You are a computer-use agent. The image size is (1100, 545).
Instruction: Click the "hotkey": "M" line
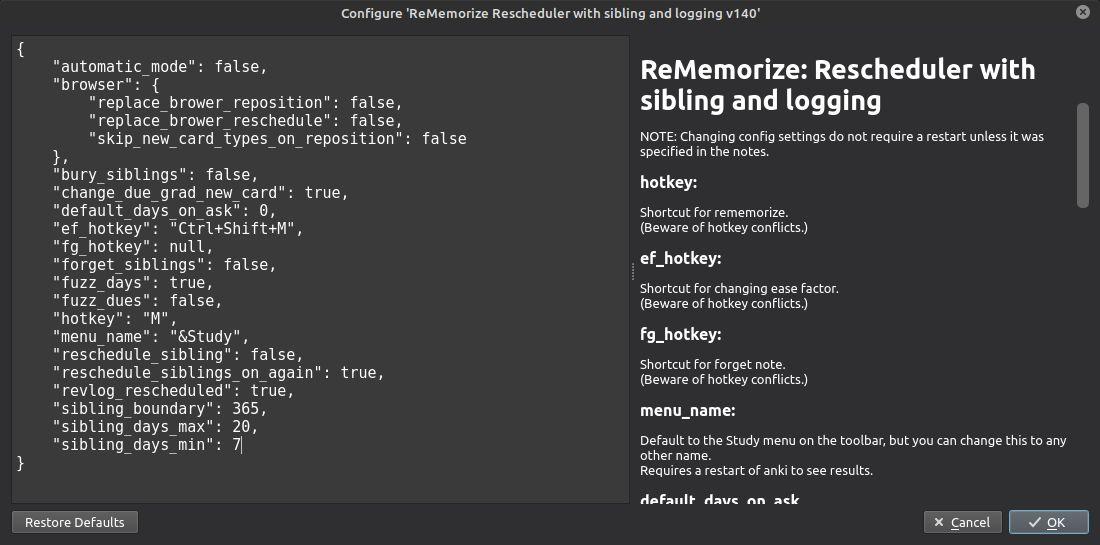click(115, 318)
